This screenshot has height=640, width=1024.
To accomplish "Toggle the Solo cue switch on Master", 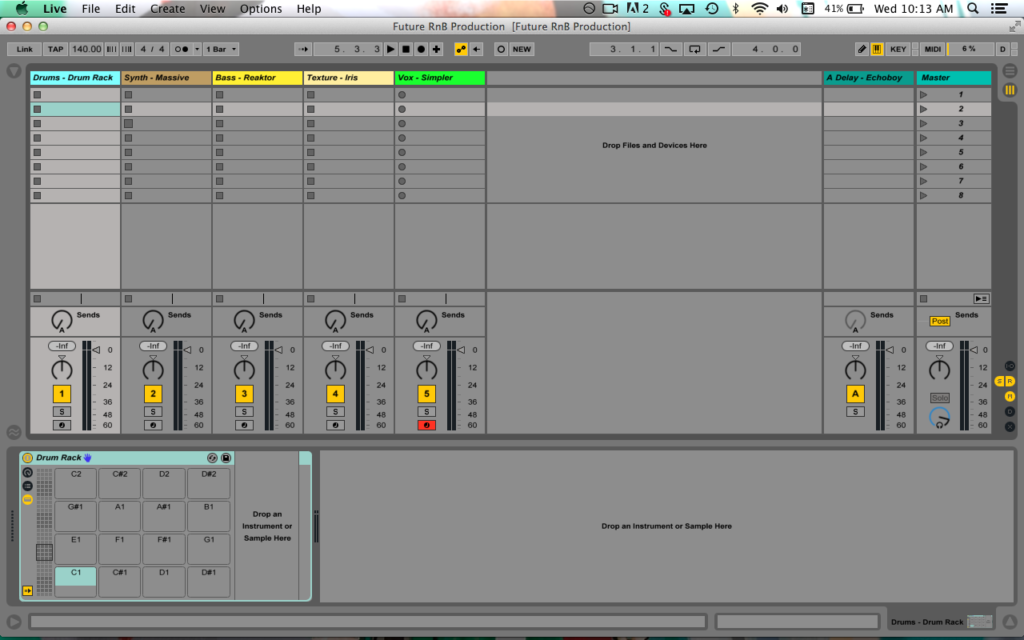I will coord(940,398).
